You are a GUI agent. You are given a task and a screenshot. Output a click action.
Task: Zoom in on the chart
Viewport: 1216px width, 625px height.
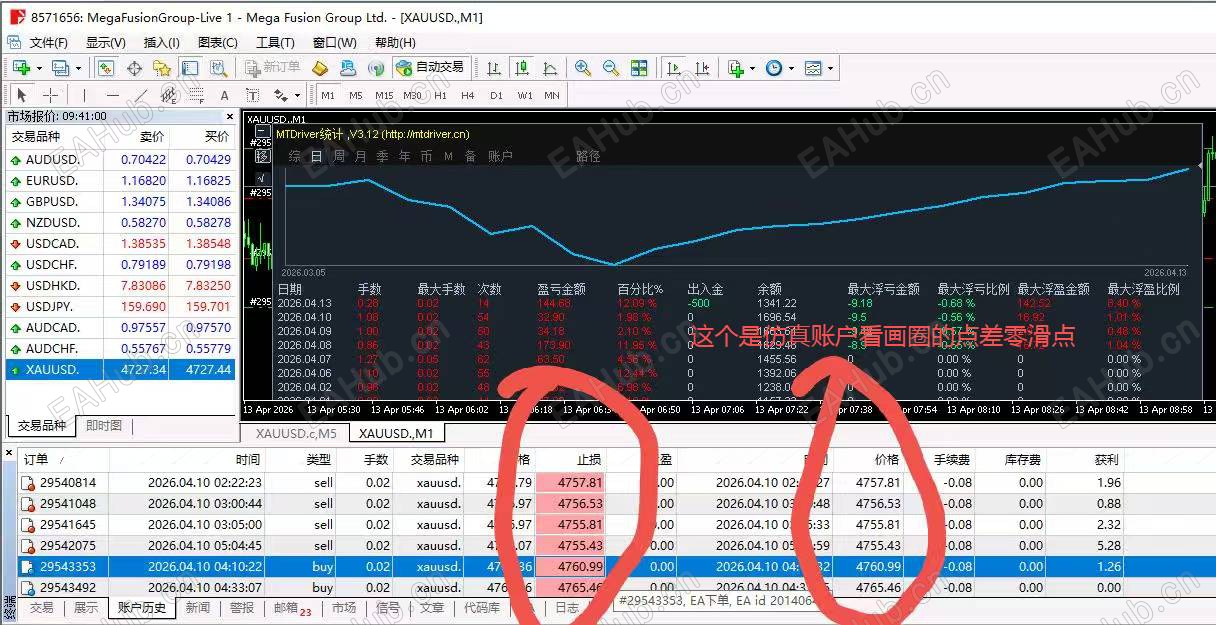583,68
